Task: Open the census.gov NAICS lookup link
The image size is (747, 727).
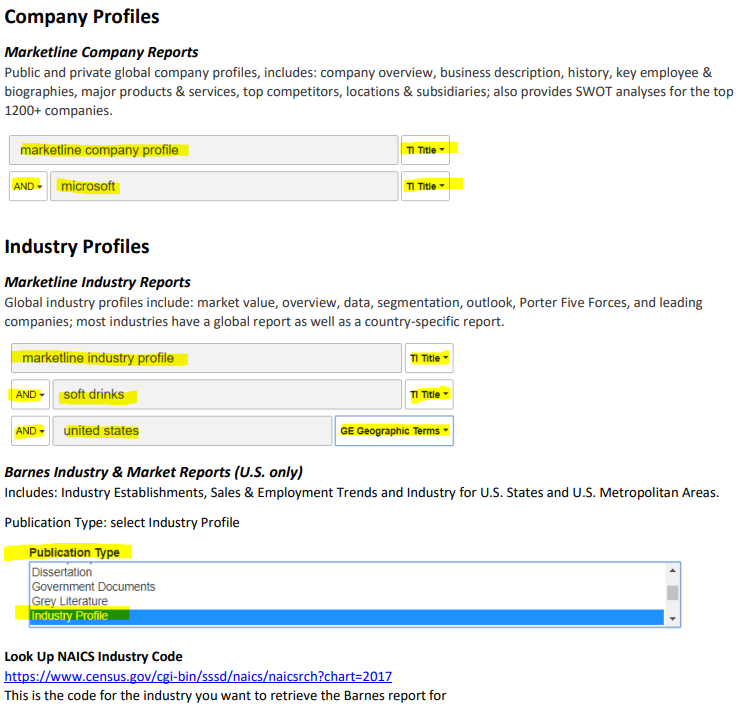Action: tap(198, 676)
